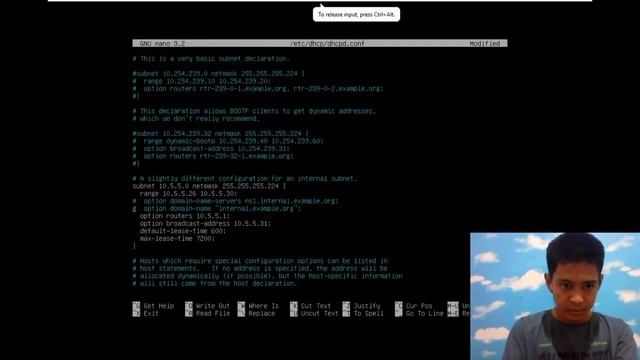This screenshot has width=640, height=360.
Task: Click the line '# will still come from the host declaration.'
Action: pos(215,283)
